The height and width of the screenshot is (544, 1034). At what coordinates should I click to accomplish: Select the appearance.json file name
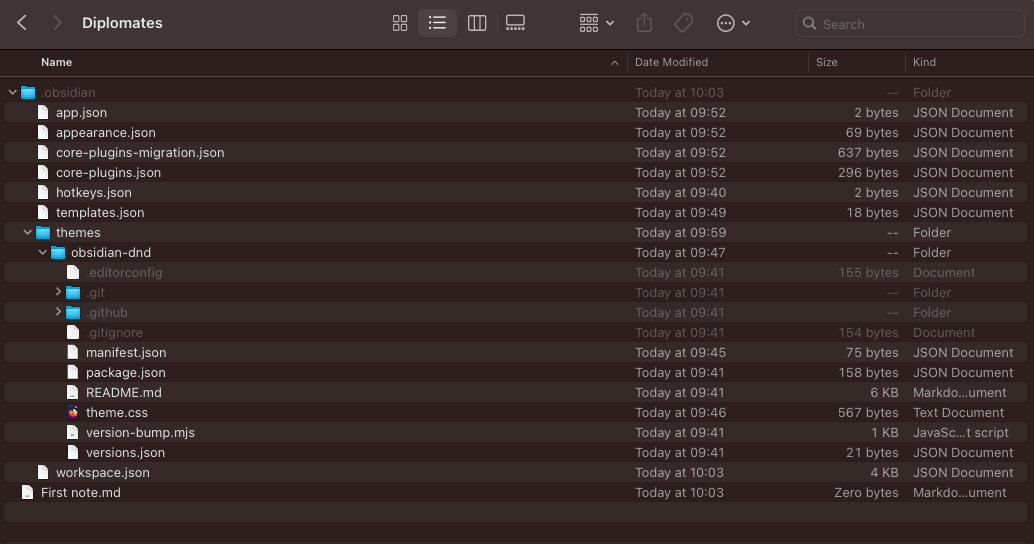point(106,133)
